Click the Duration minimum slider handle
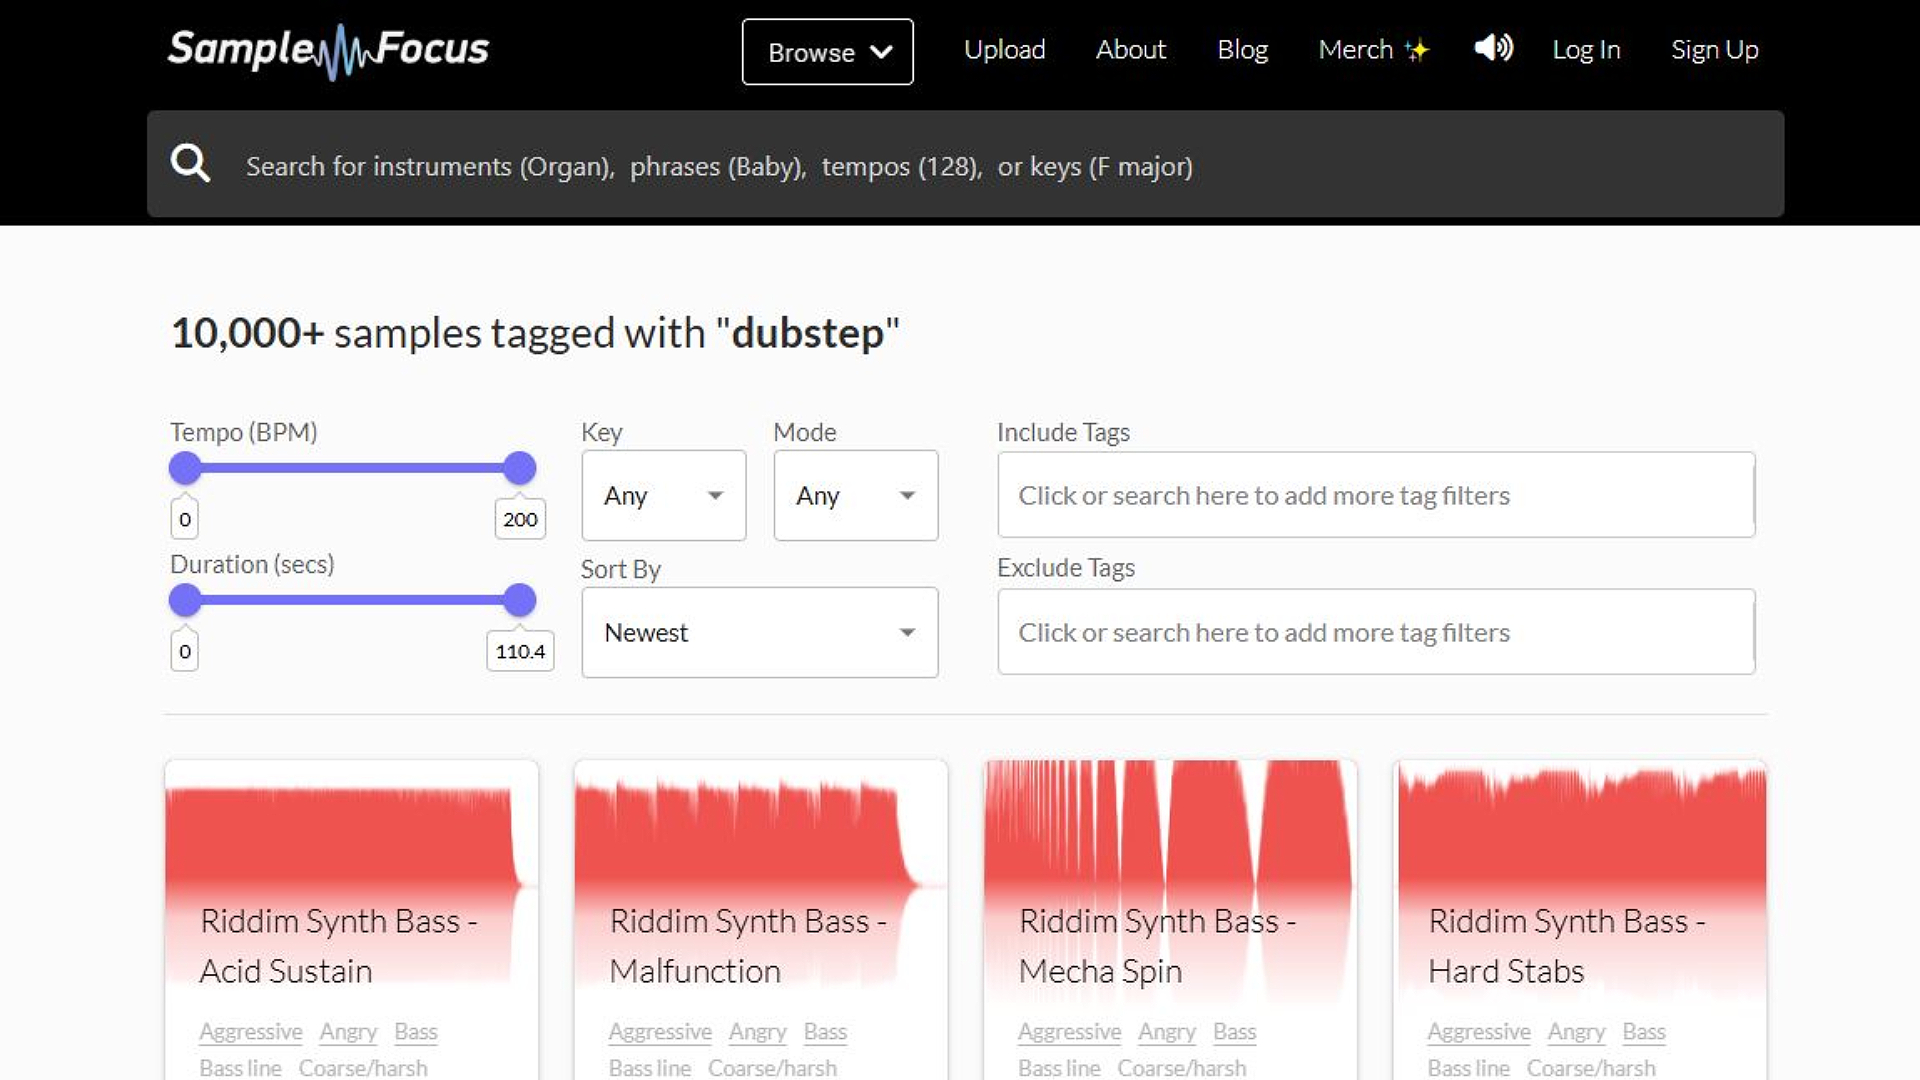The image size is (1920, 1080). [x=185, y=600]
